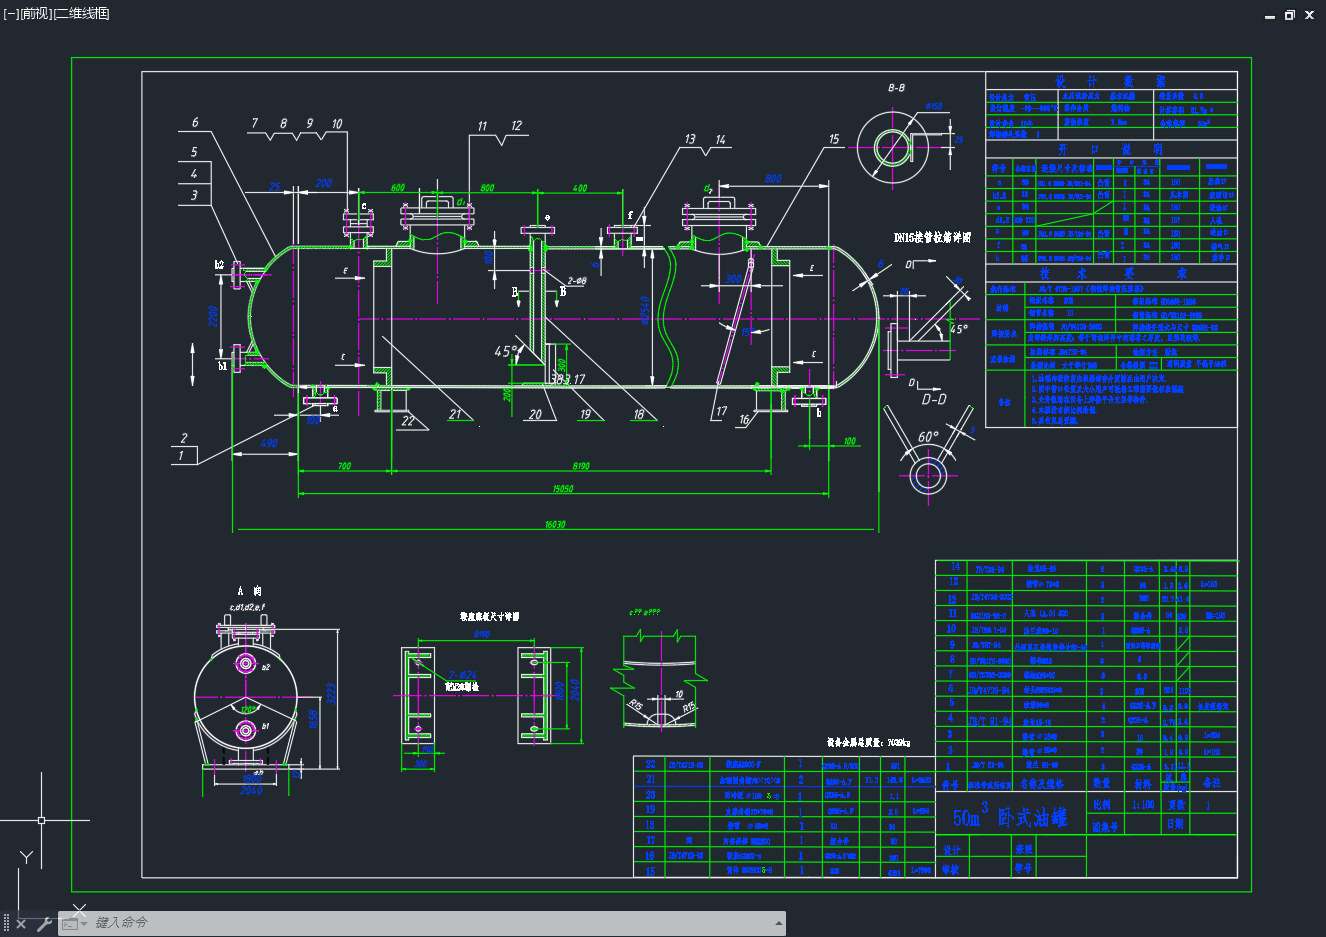Minimize the drawing window
Viewport: 1326px width, 937px height.
(x=1270, y=16)
